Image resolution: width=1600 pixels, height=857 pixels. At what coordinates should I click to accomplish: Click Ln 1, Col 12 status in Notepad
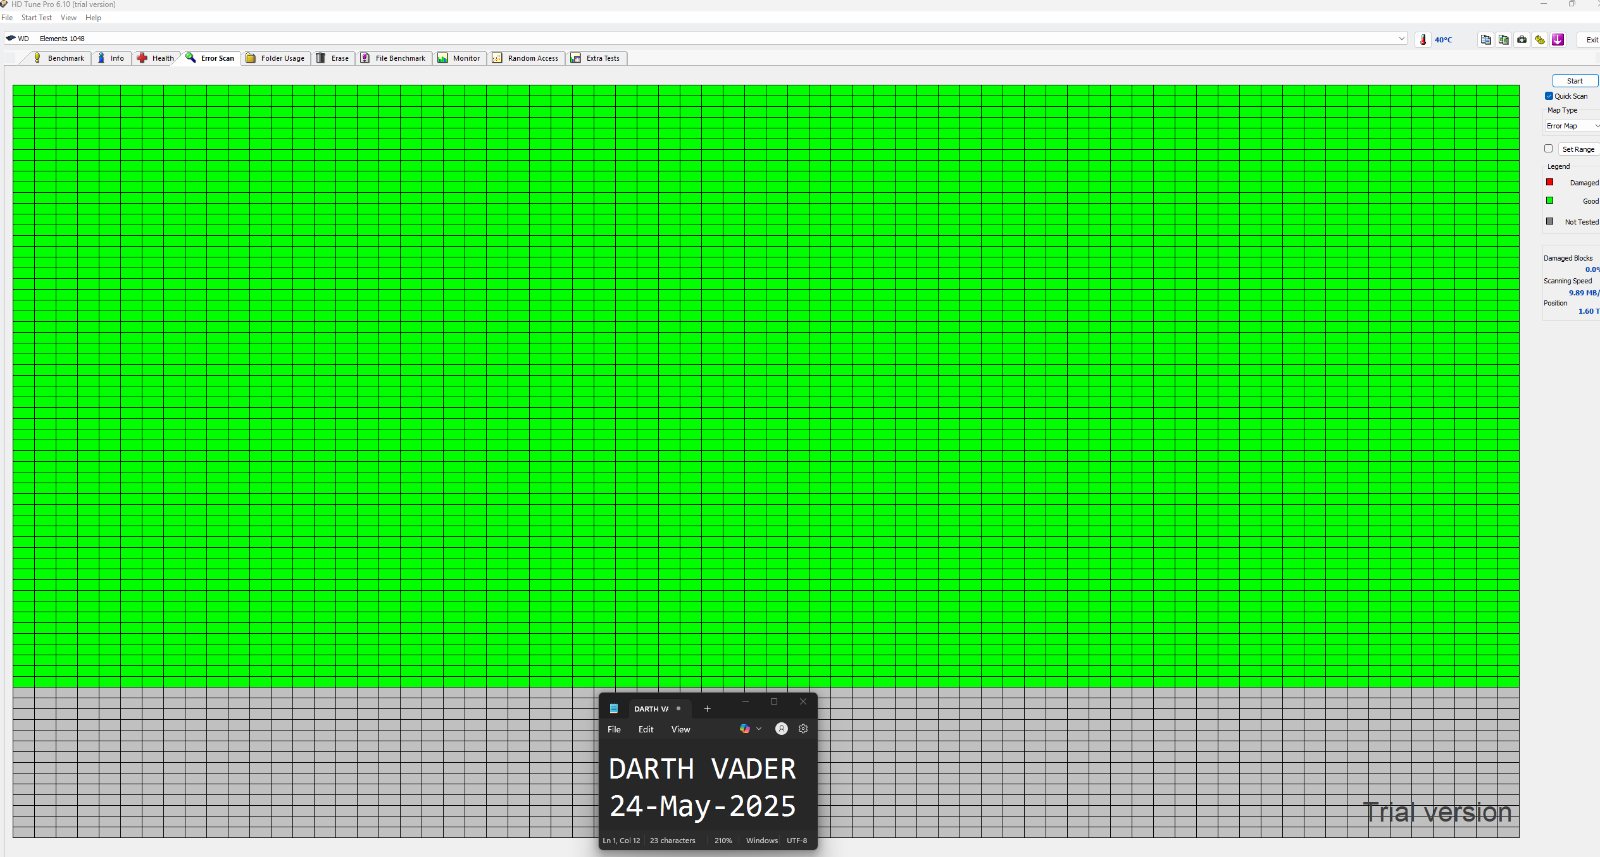point(621,840)
